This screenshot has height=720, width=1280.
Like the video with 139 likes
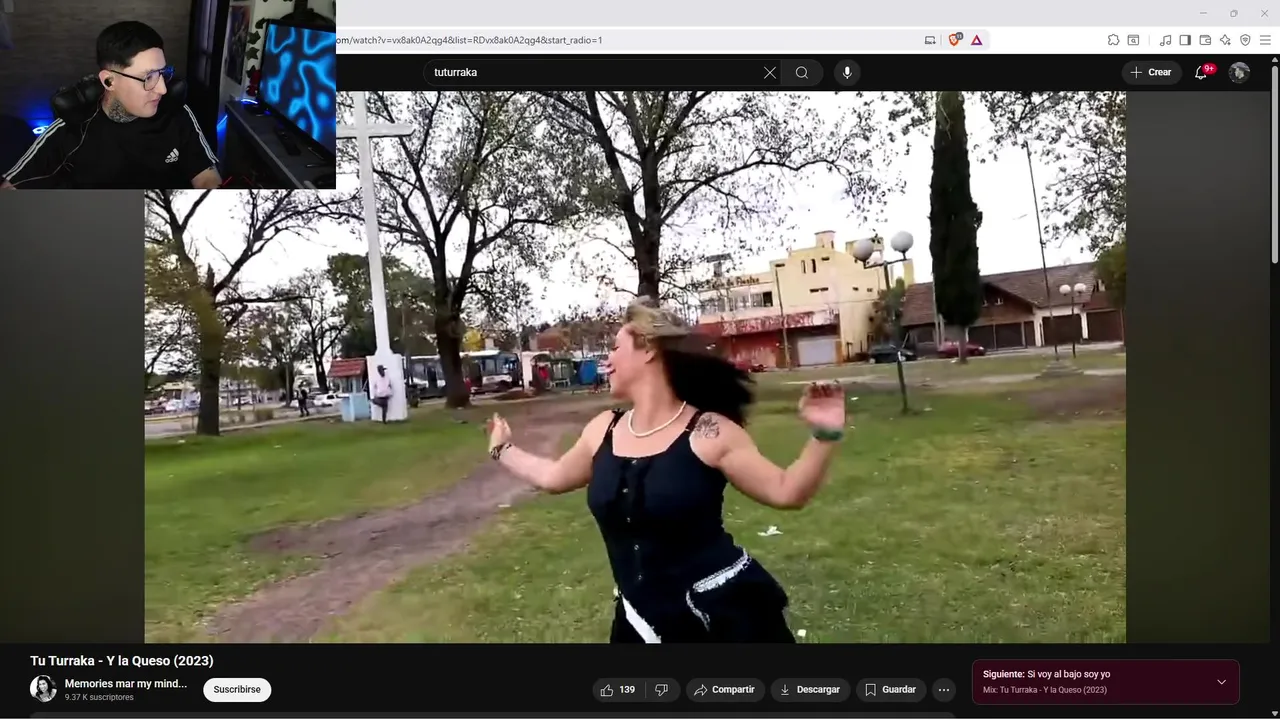point(617,690)
